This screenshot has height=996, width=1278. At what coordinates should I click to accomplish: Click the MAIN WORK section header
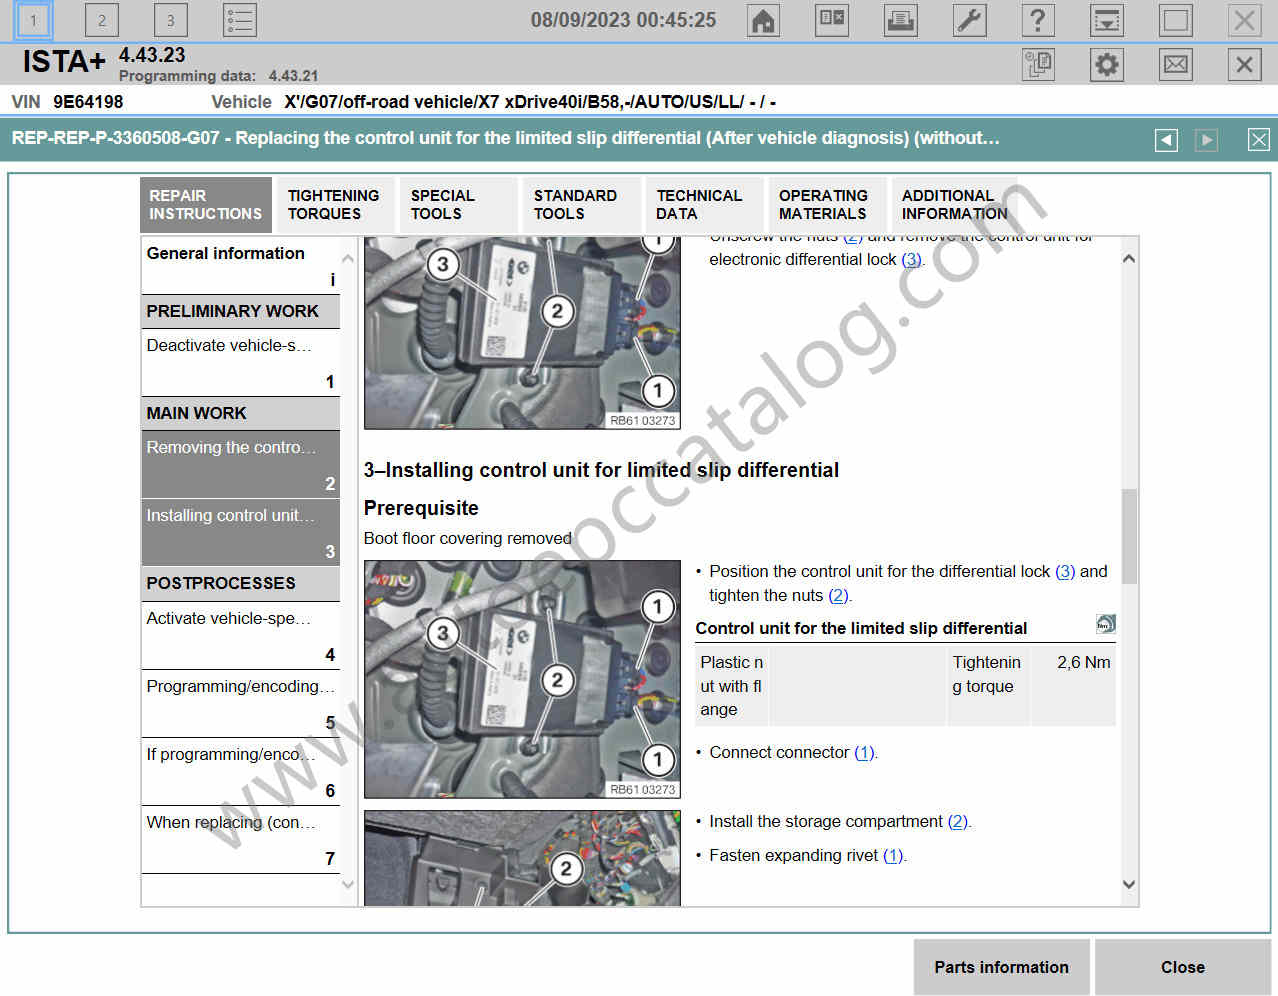pyautogui.click(x=240, y=413)
